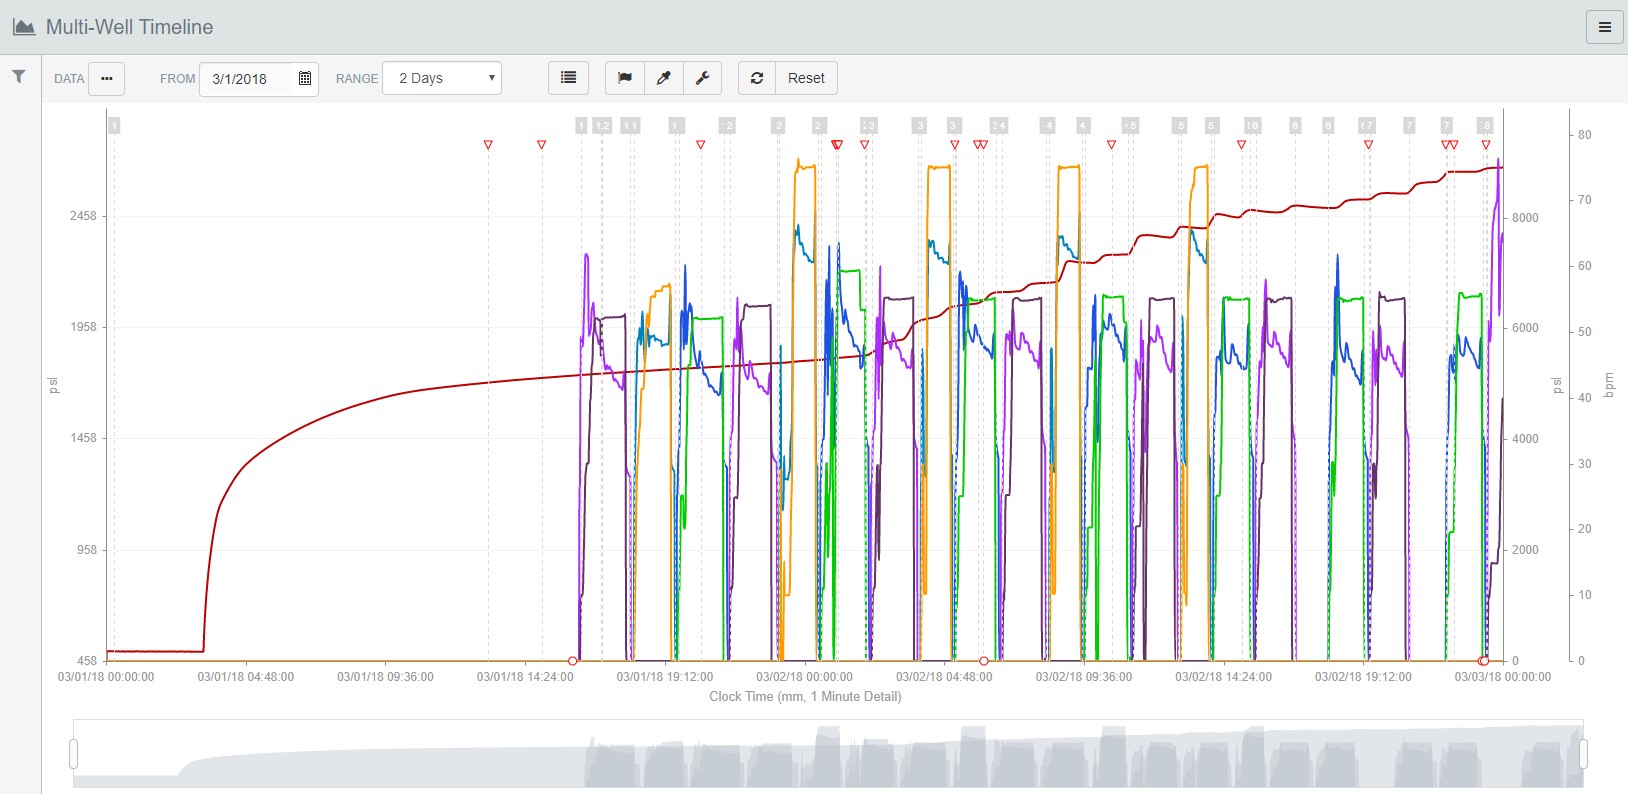The width and height of the screenshot is (1628, 794).
Task: Open the calendar date picker
Action: (x=305, y=78)
